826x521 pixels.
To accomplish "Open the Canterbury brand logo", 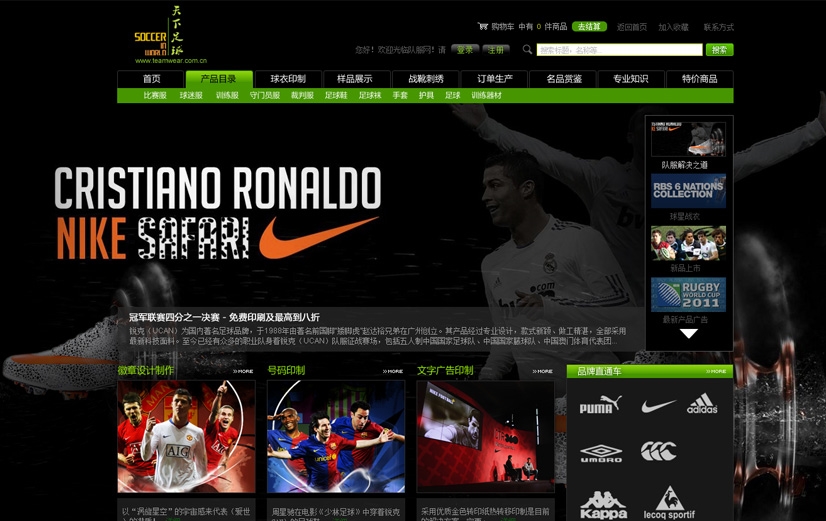I will coord(658,452).
